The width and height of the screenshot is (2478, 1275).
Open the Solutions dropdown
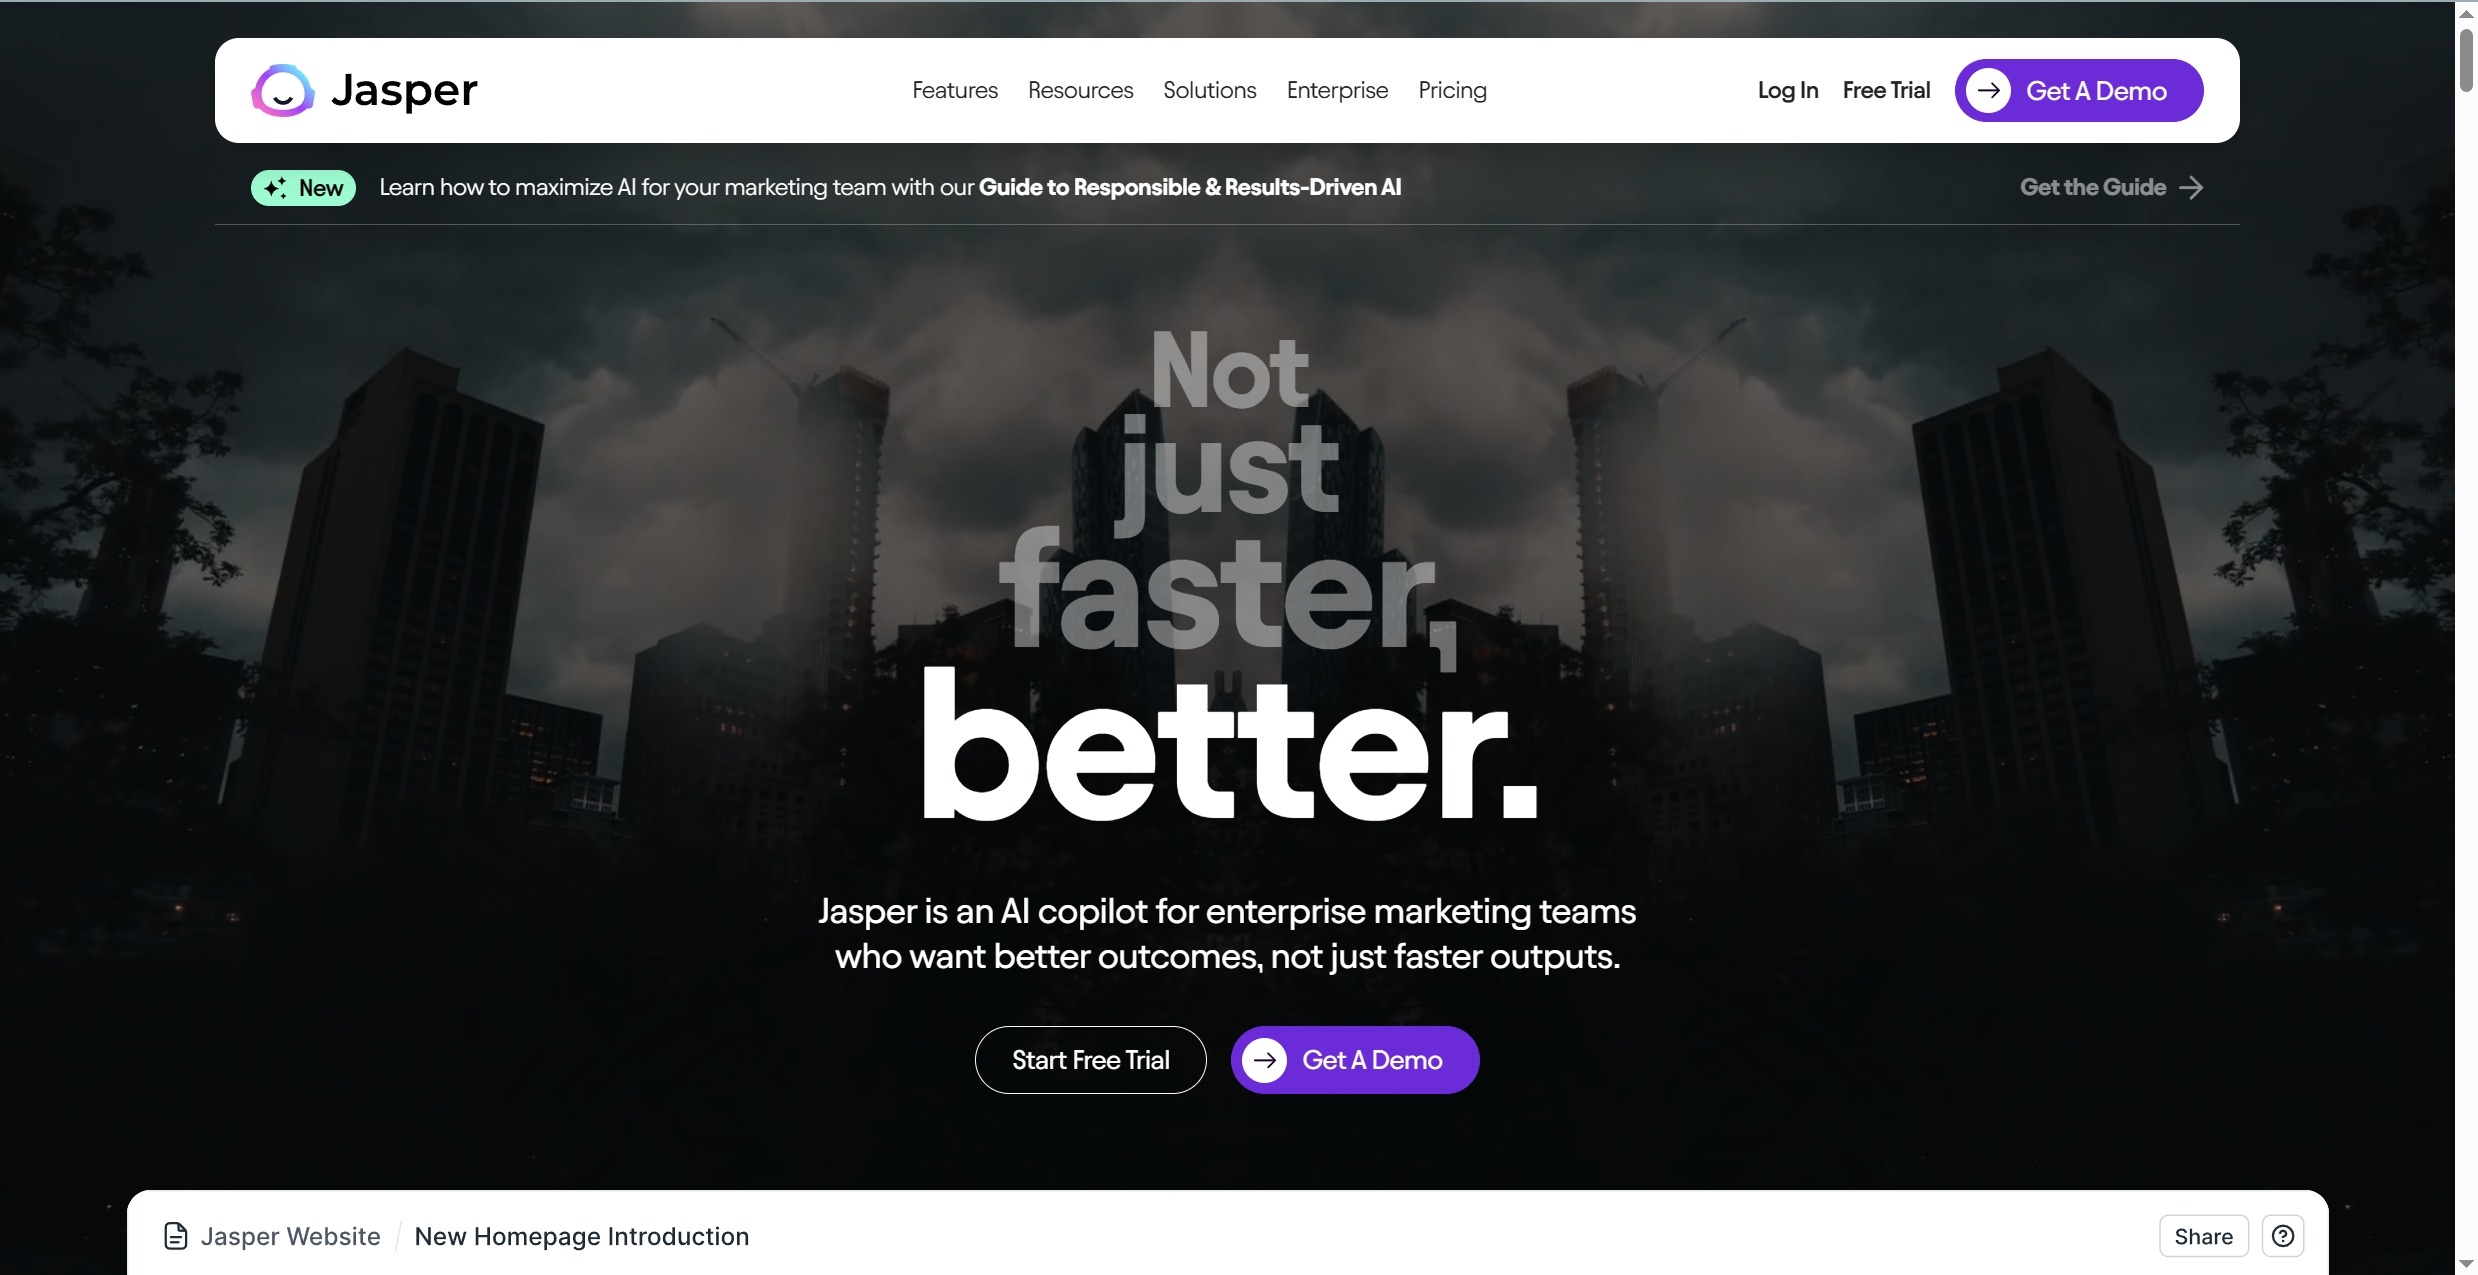point(1209,90)
